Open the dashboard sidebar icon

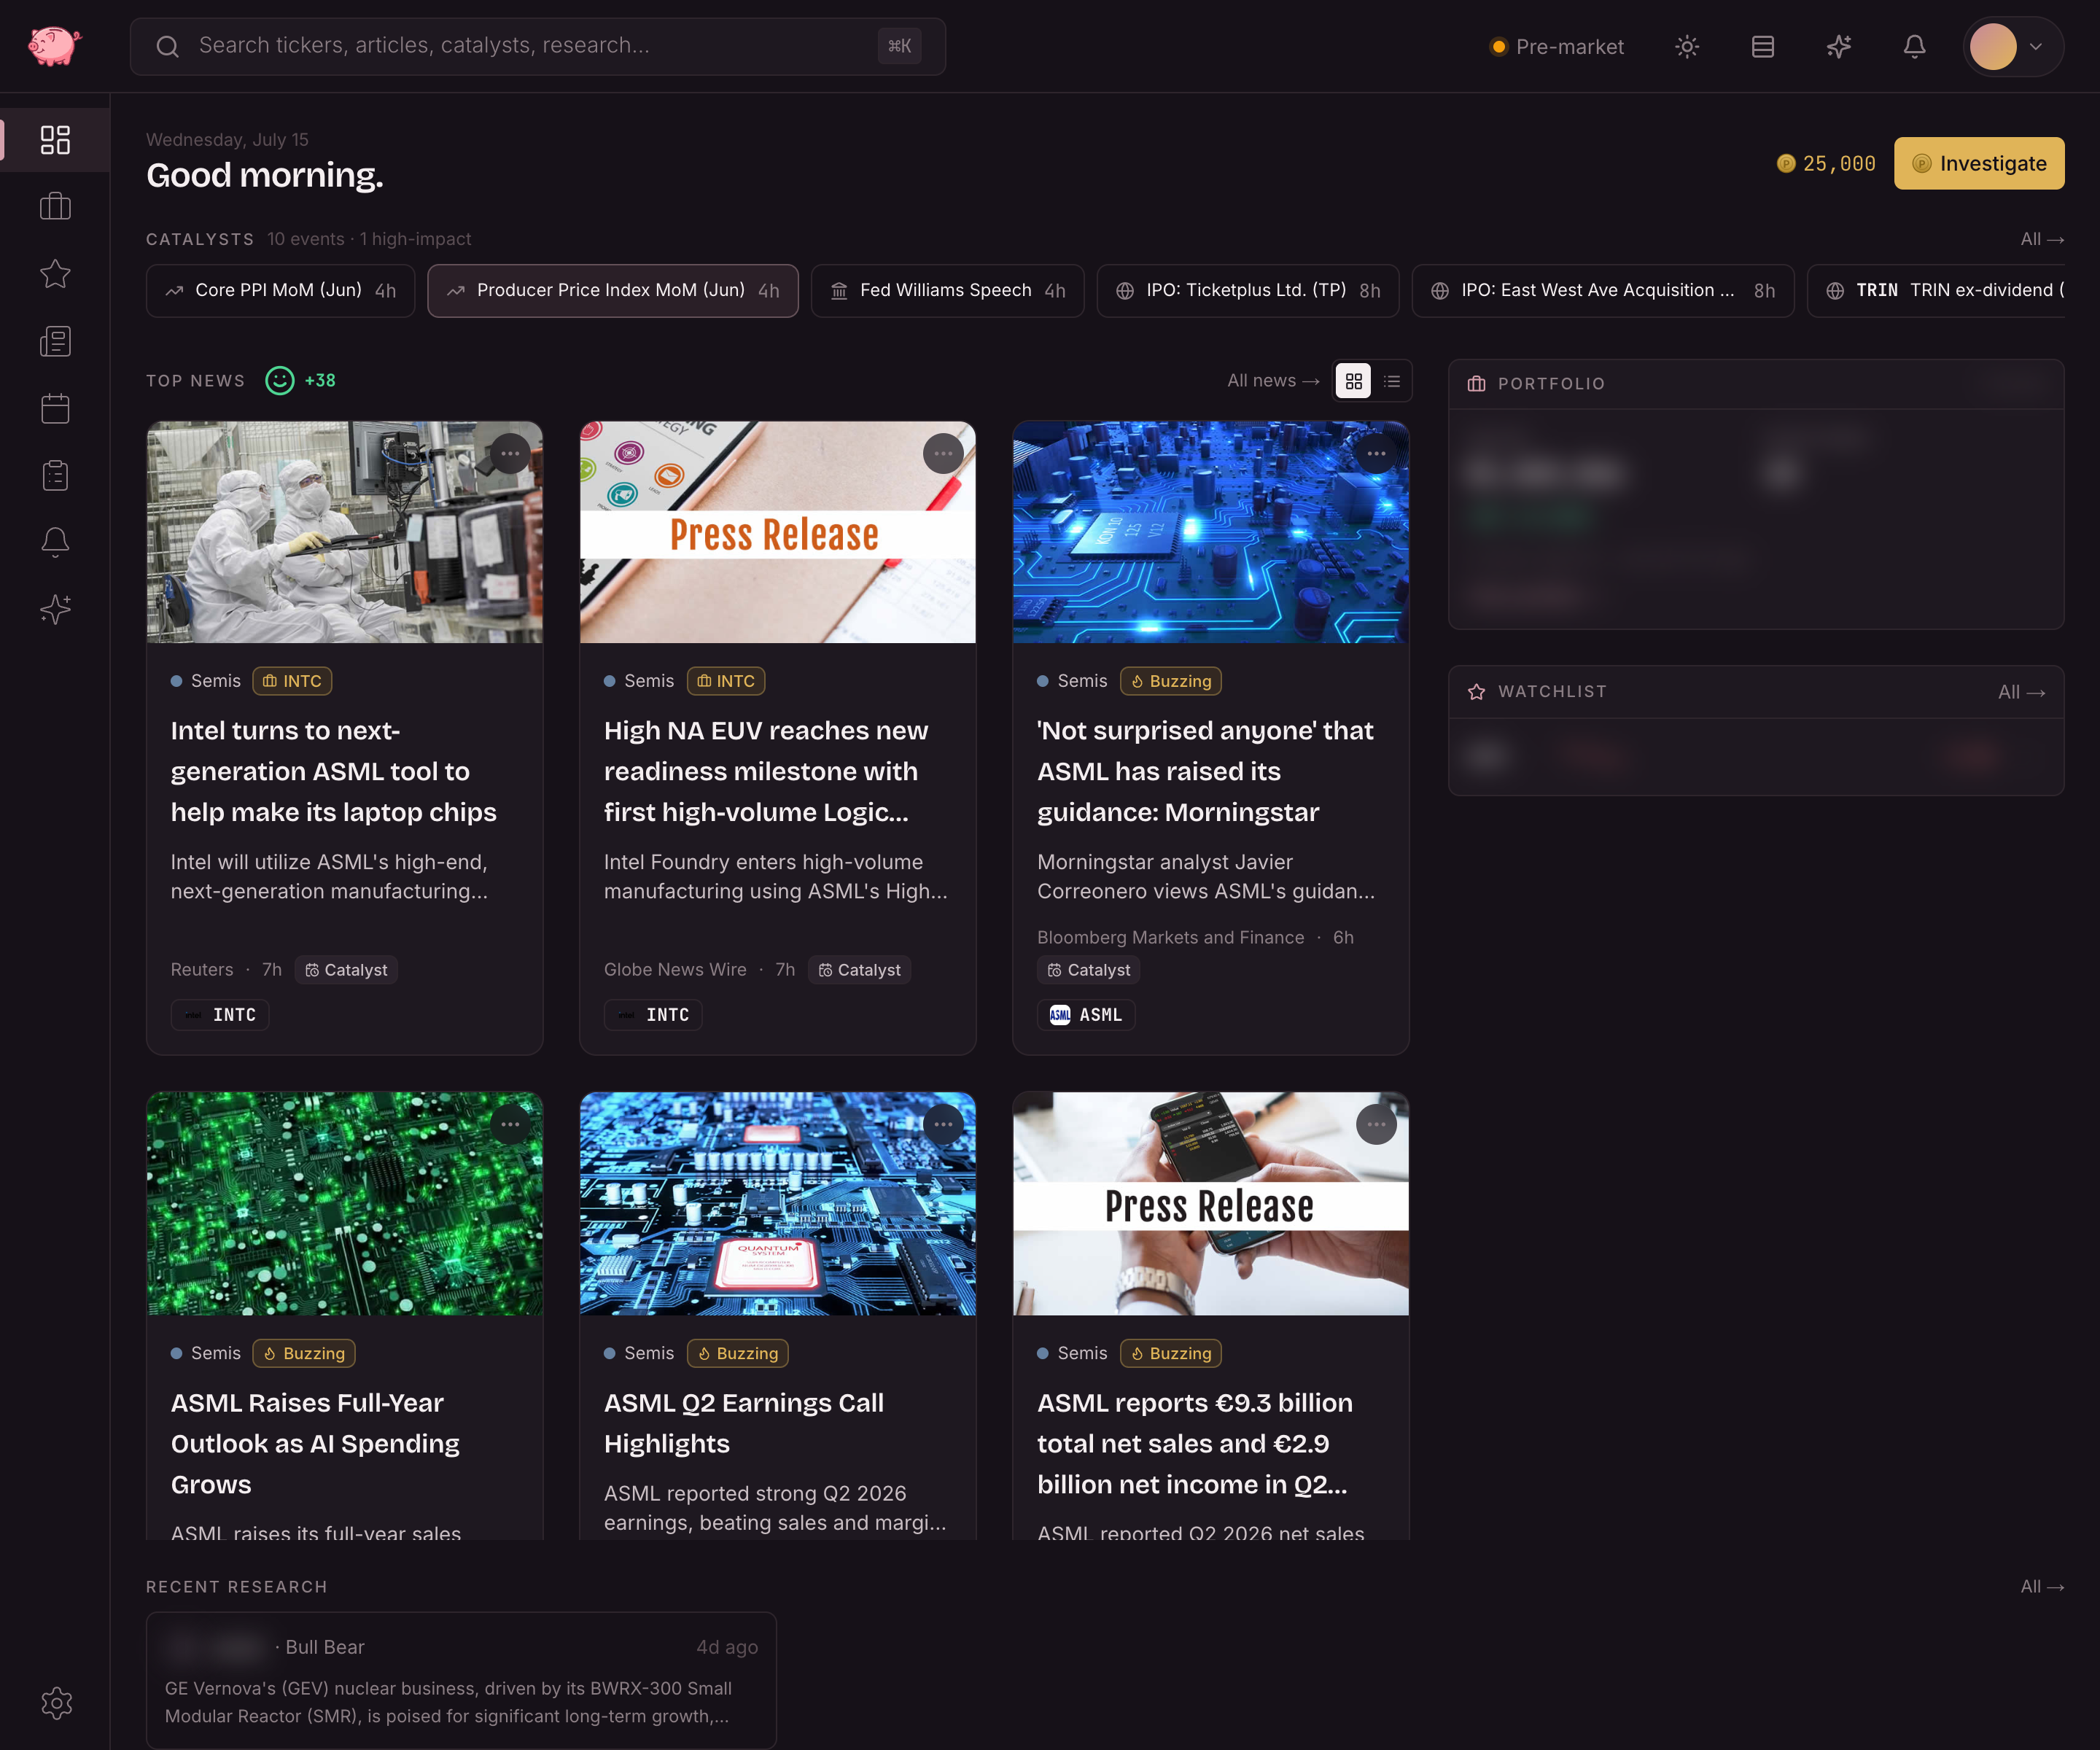[55, 140]
